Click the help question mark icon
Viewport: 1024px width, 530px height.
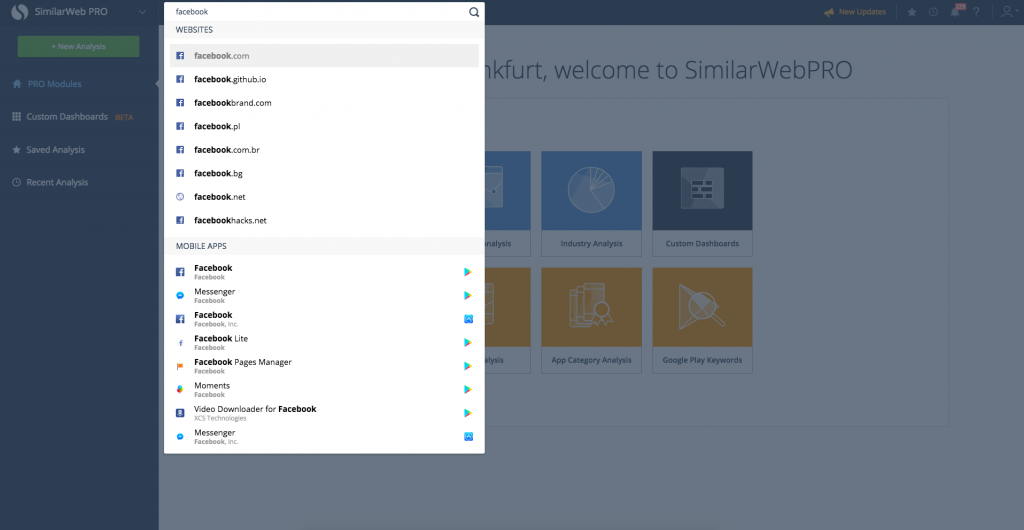coord(976,12)
